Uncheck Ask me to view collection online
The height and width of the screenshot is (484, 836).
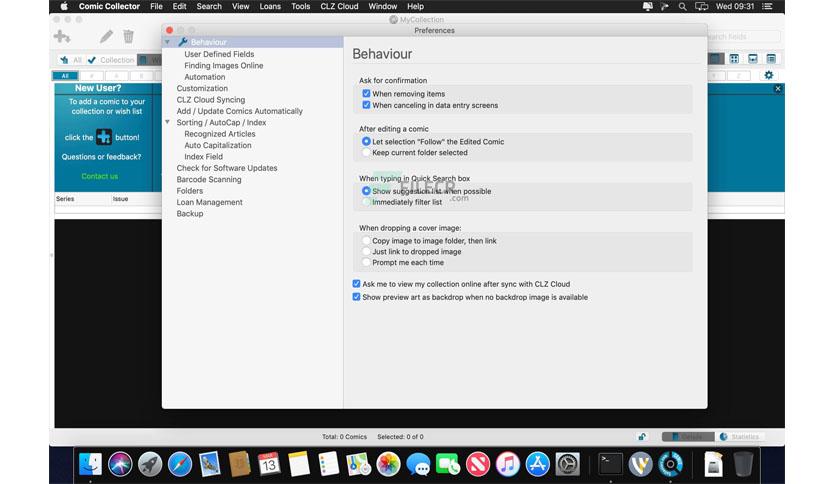[356, 284]
